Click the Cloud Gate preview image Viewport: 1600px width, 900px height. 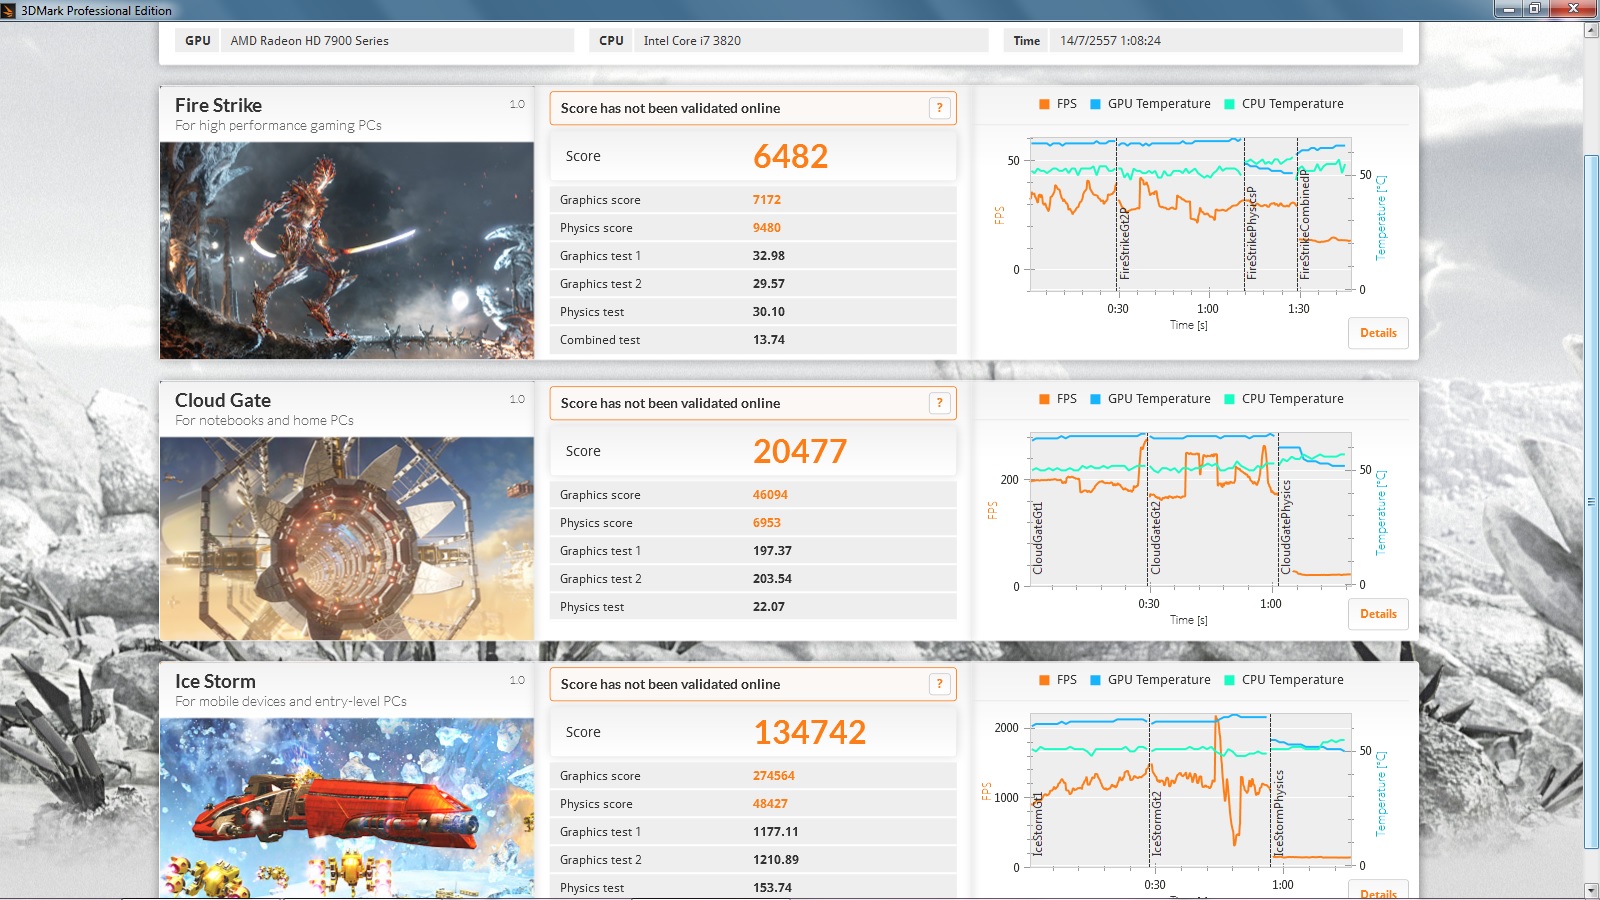(x=347, y=538)
